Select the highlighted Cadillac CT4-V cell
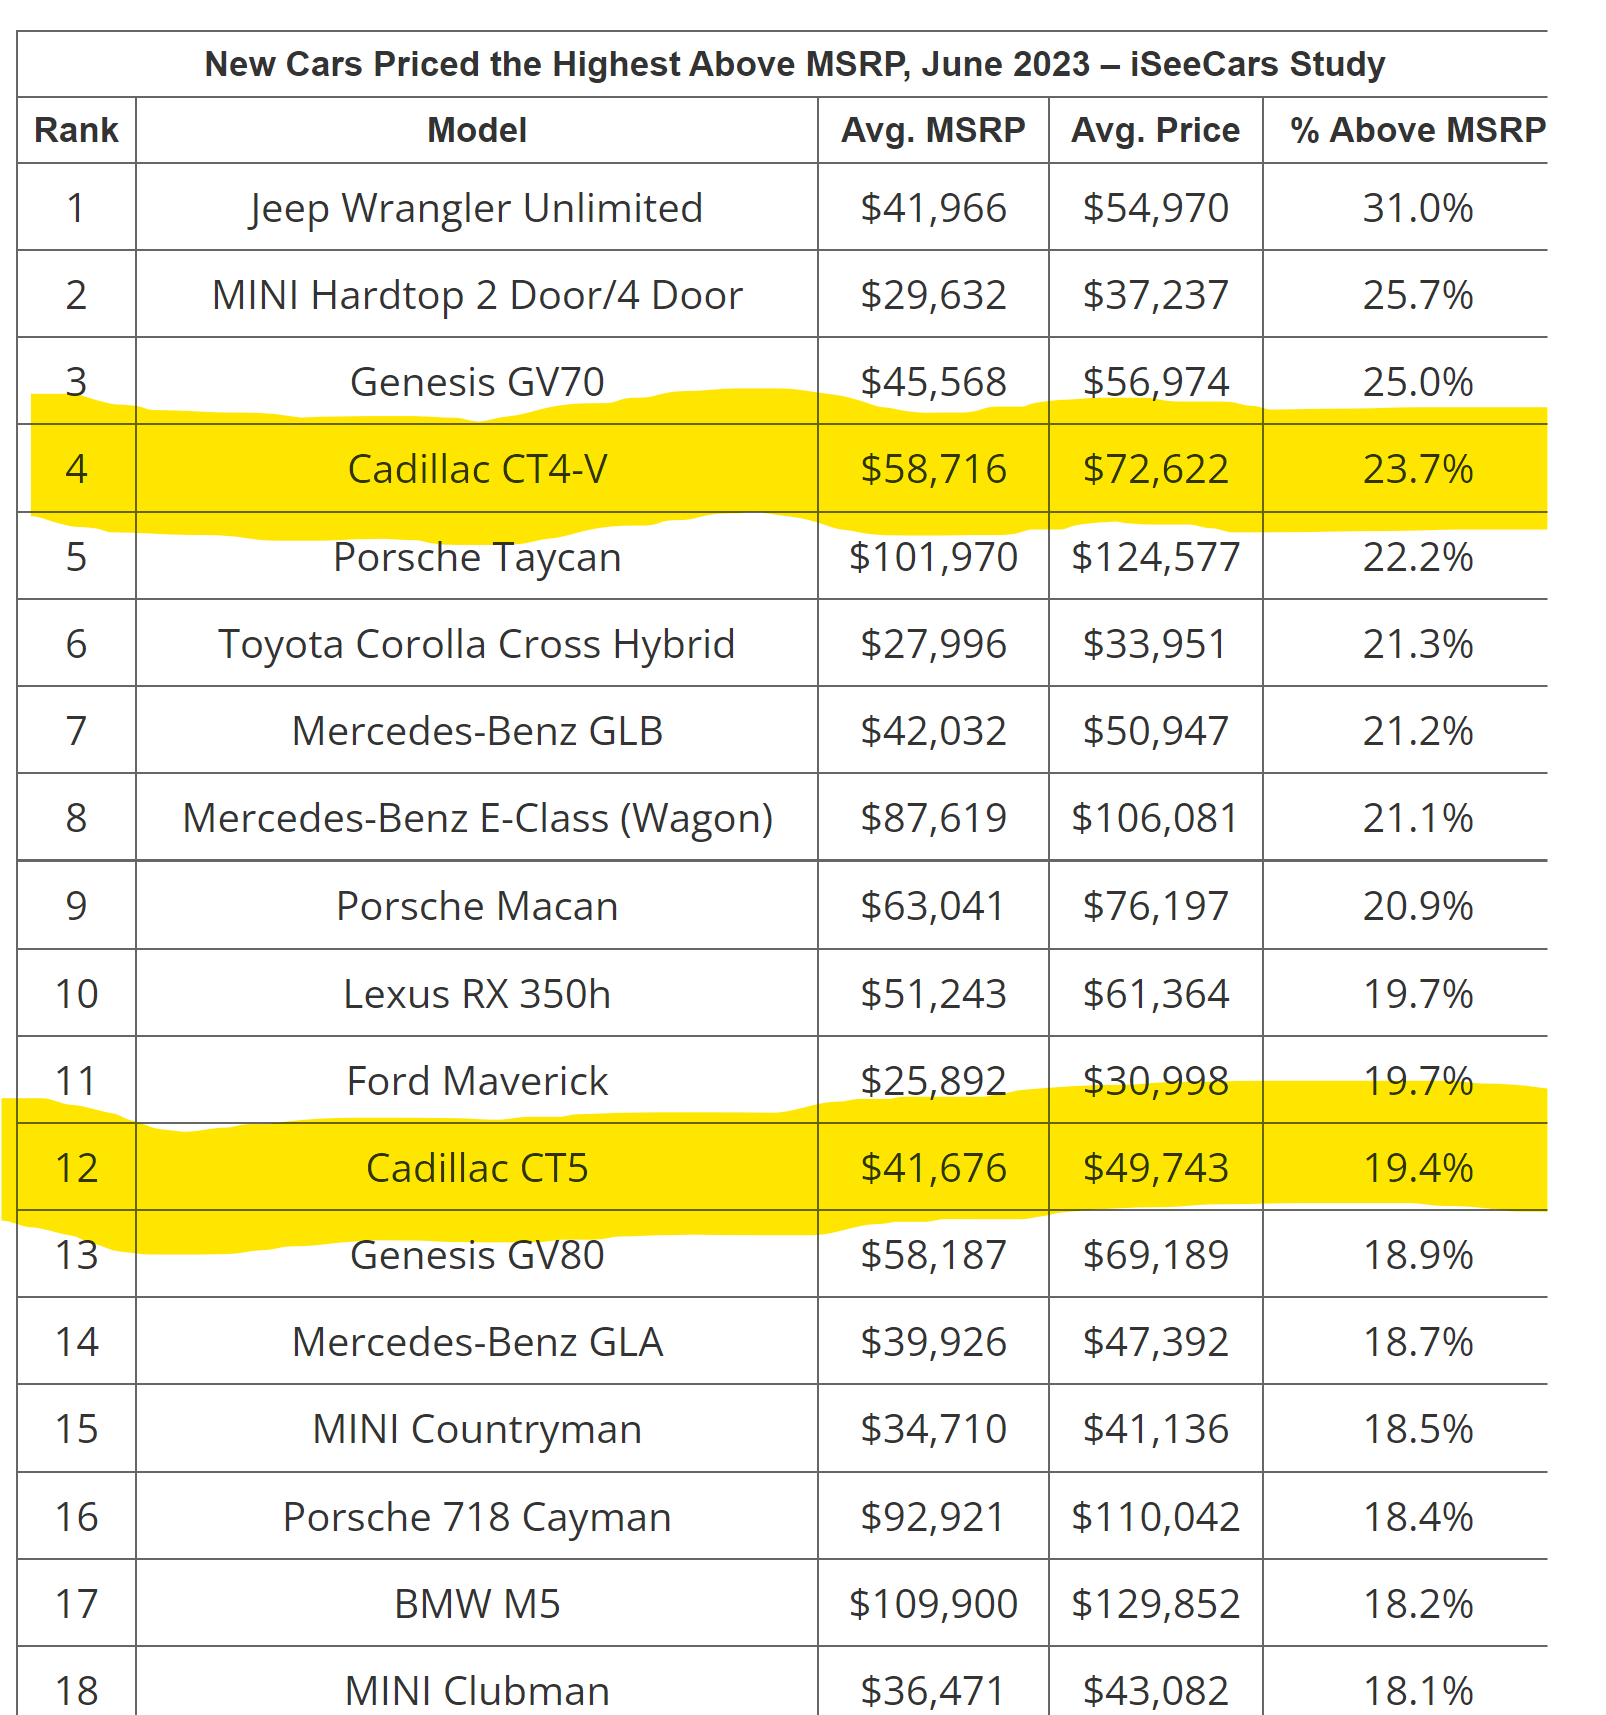1606x1715 pixels. pyautogui.click(x=477, y=469)
